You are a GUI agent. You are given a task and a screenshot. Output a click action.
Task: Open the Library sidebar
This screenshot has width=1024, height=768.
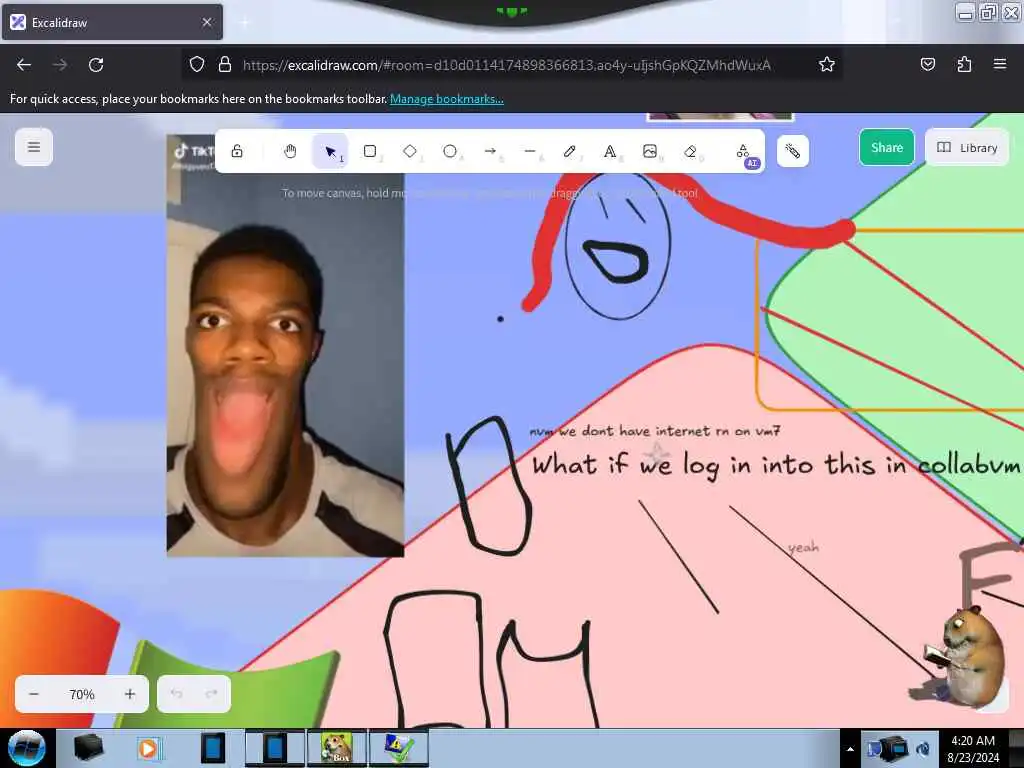pyautogui.click(x=967, y=148)
